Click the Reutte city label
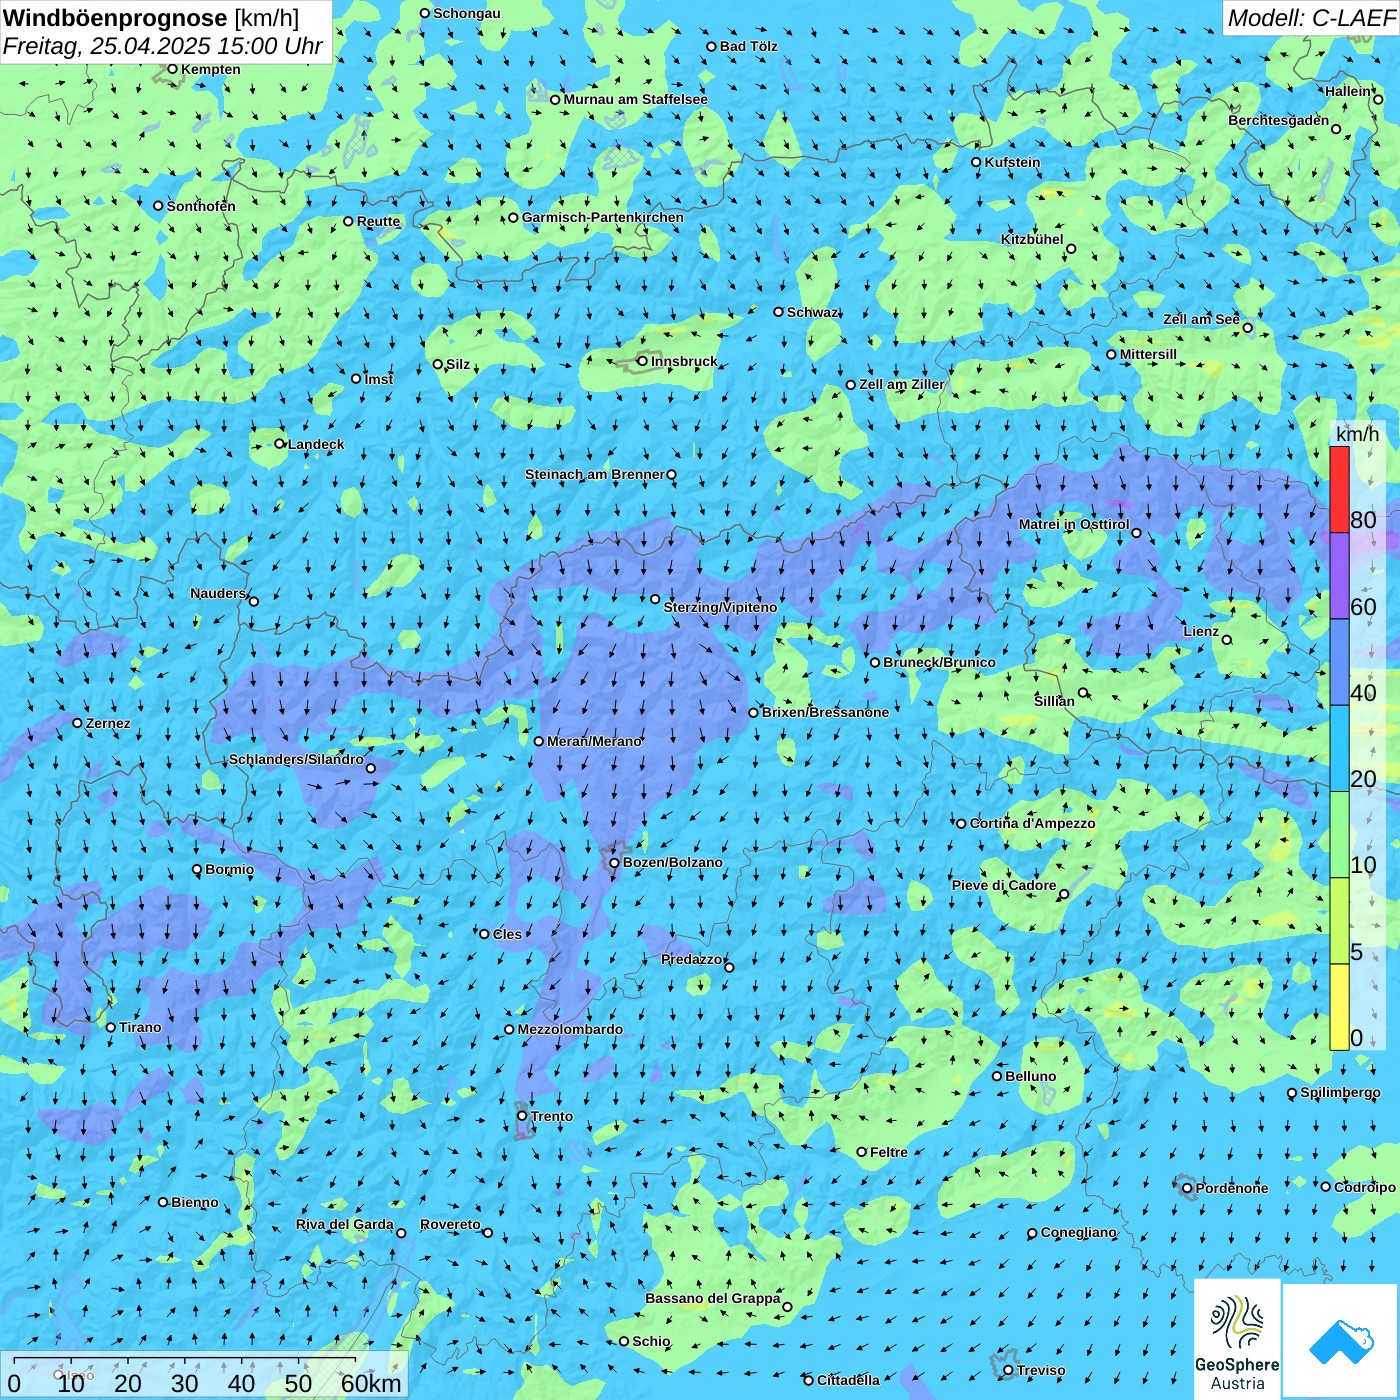This screenshot has width=1400, height=1400. pos(378,222)
